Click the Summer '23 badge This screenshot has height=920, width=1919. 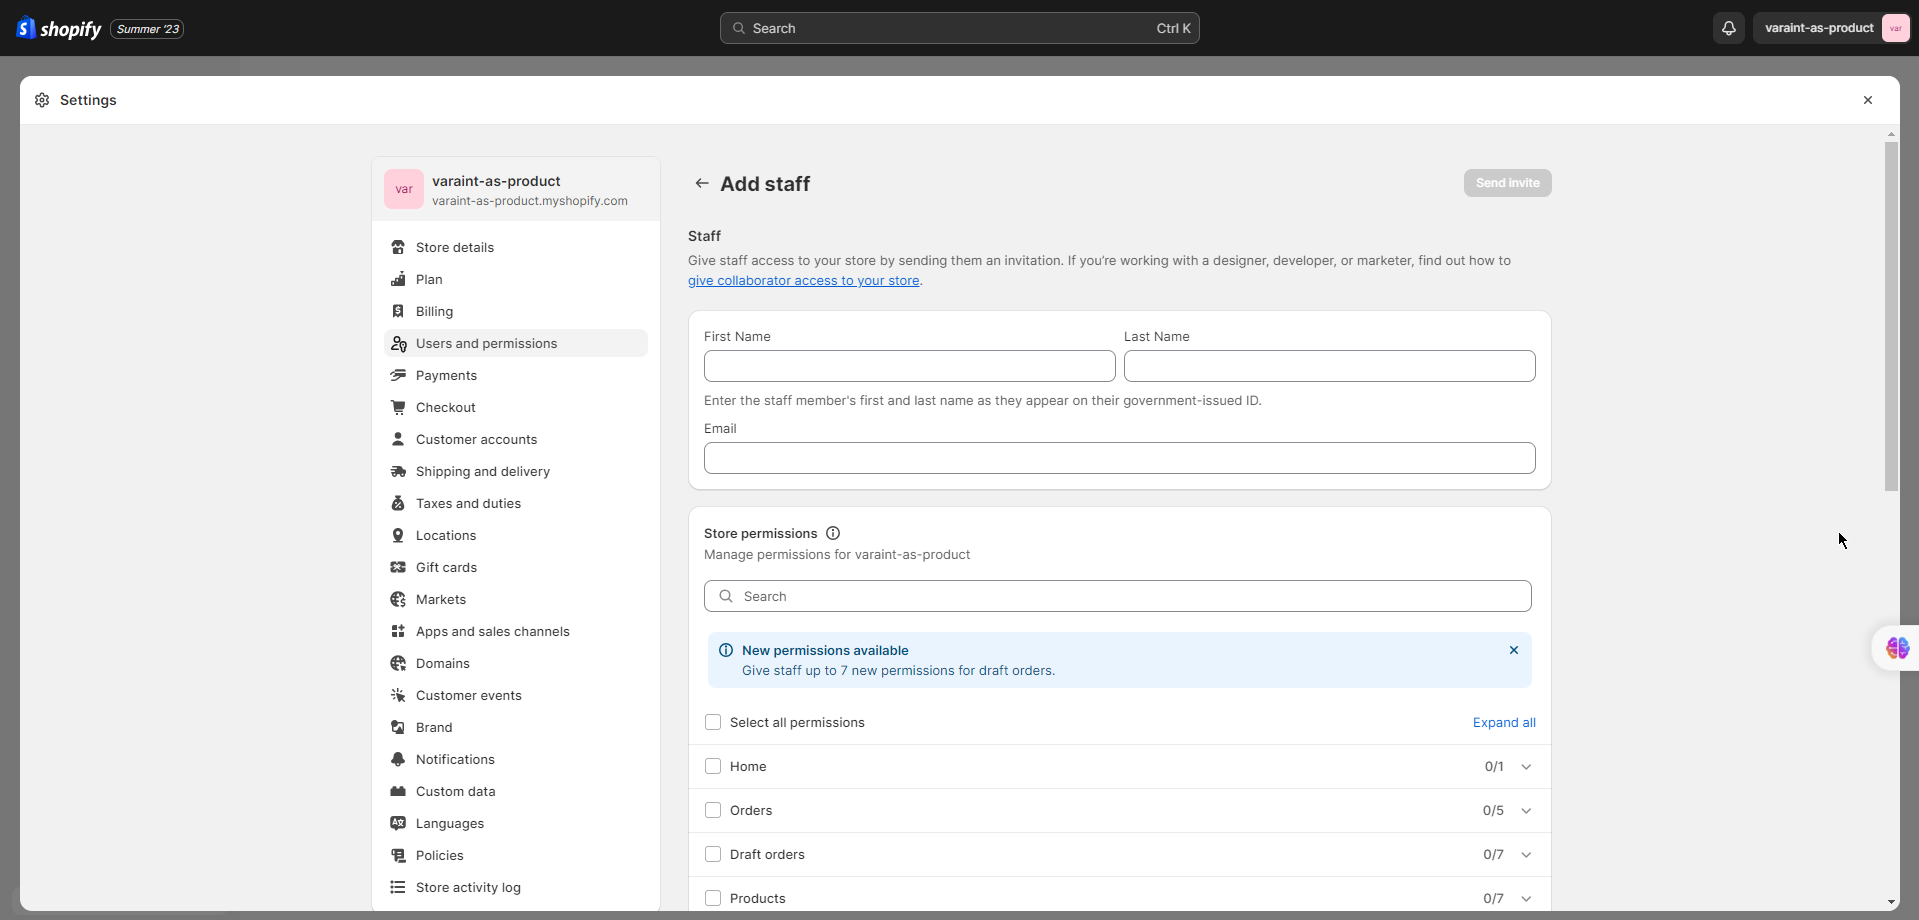point(148,29)
